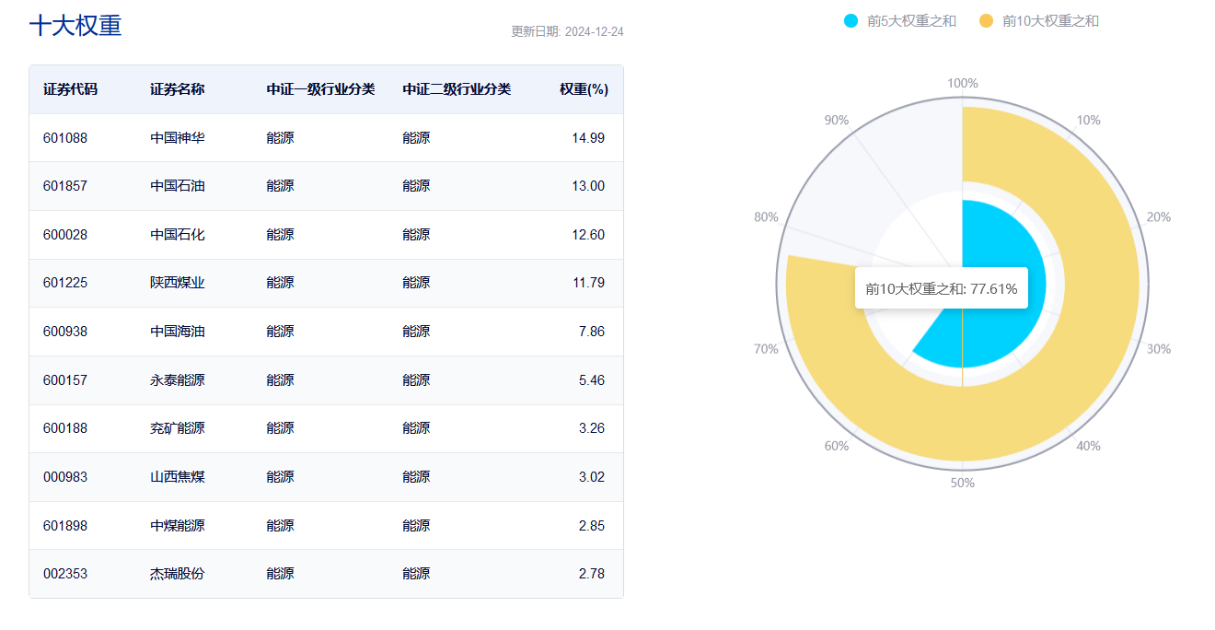Toggle the 前5大权重之和 legend item
The width and height of the screenshot is (1215, 630).
click(x=900, y=21)
